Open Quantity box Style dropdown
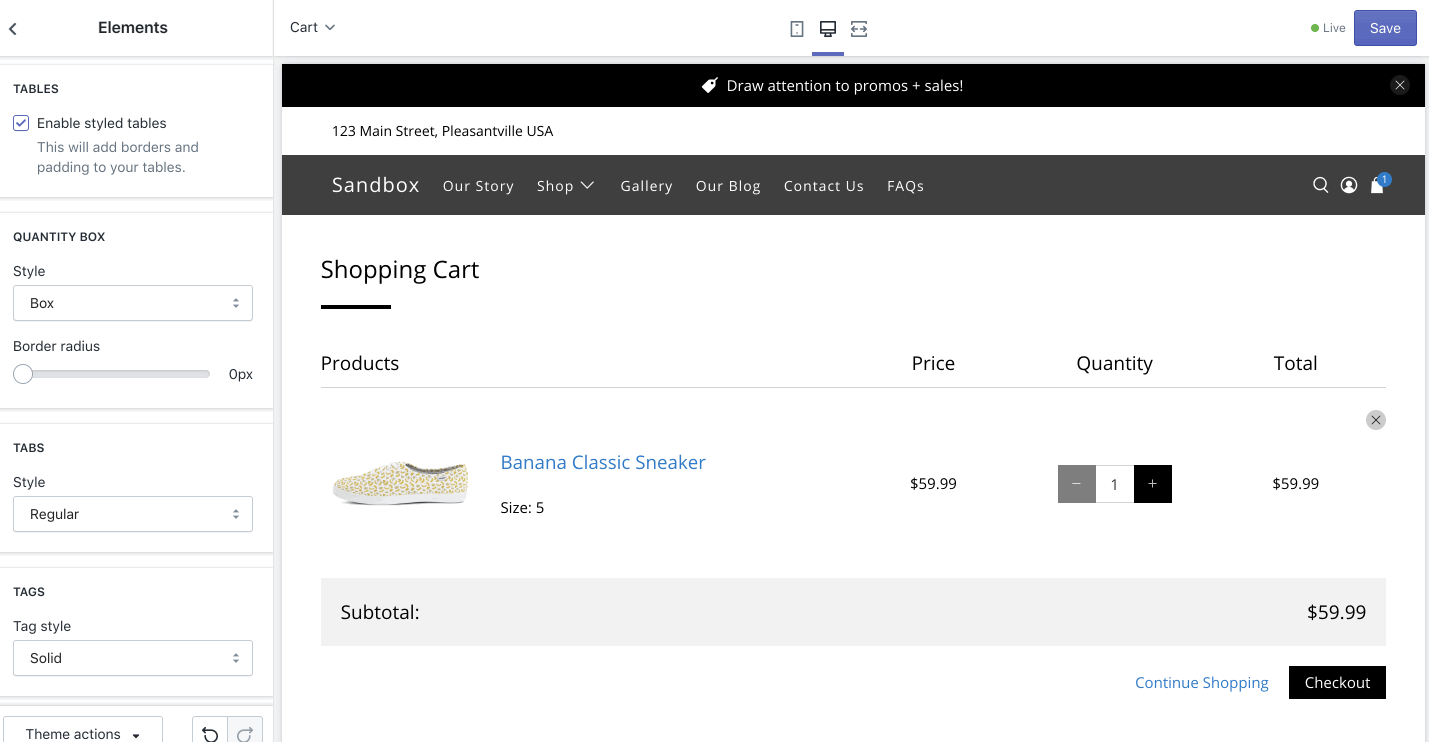Viewport: 1429px width, 742px height. coord(133,303)
